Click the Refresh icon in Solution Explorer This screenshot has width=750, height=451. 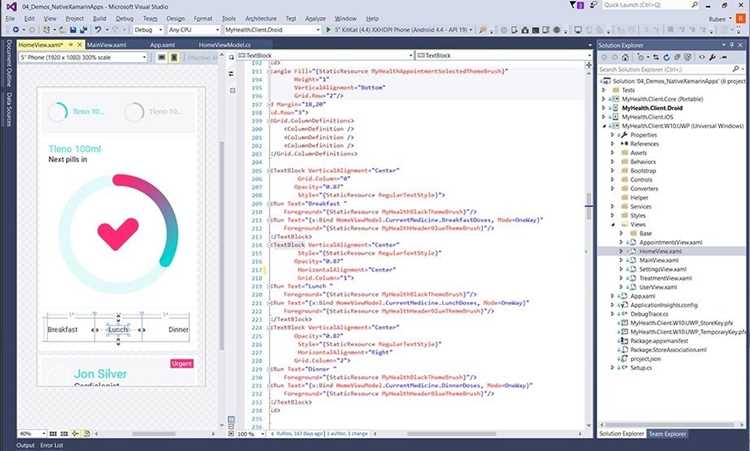click(666, 57)
